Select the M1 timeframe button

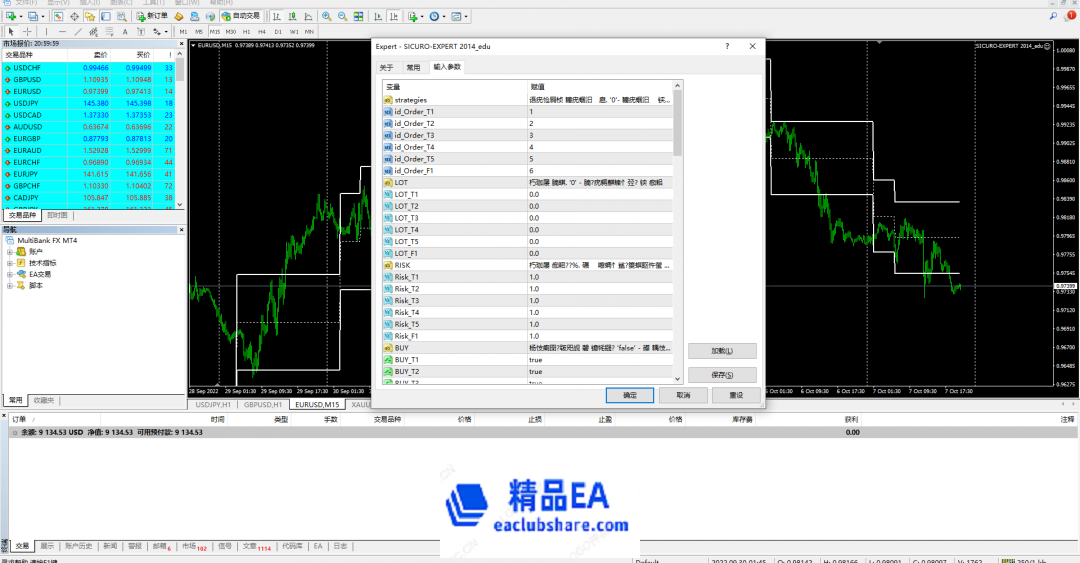click(183, 32)
